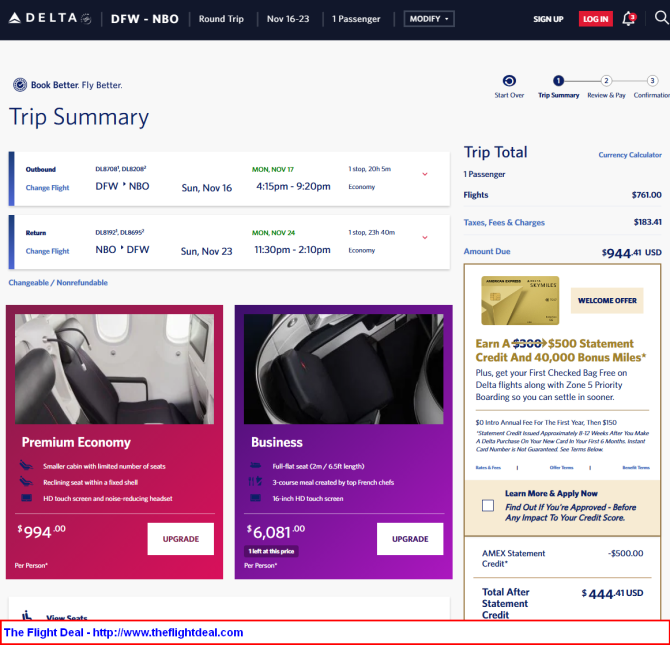670x645 pixels.
Task: Open Changeable / Nonrefundable link
Action: coord(58,283)
